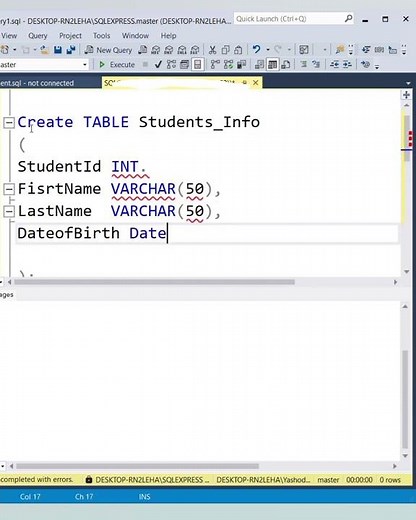The image size is (416, 520).
Task: Open the Window menu
Action: [x=135, y=36]
